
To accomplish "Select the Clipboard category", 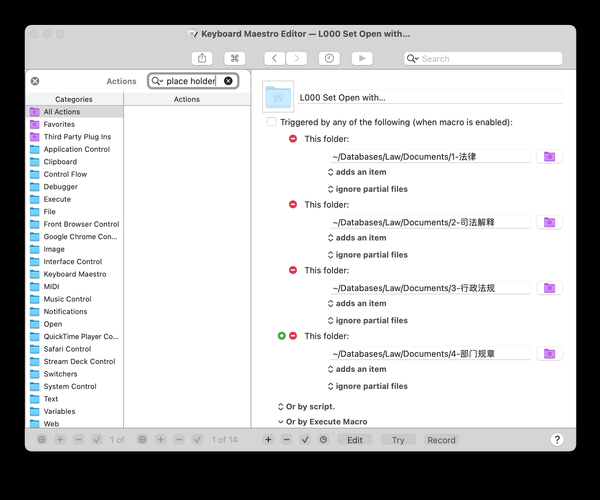I will click(60, 162).
